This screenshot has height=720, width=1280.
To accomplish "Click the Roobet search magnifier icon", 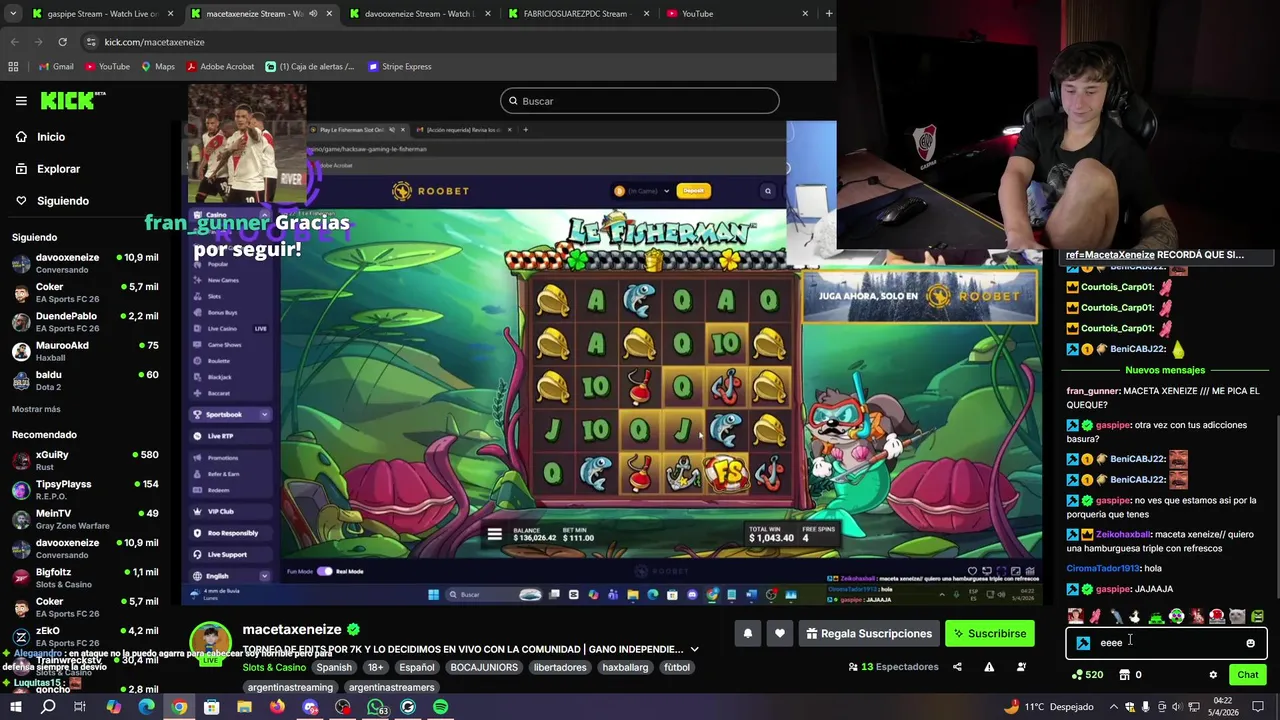I will 768,191.
